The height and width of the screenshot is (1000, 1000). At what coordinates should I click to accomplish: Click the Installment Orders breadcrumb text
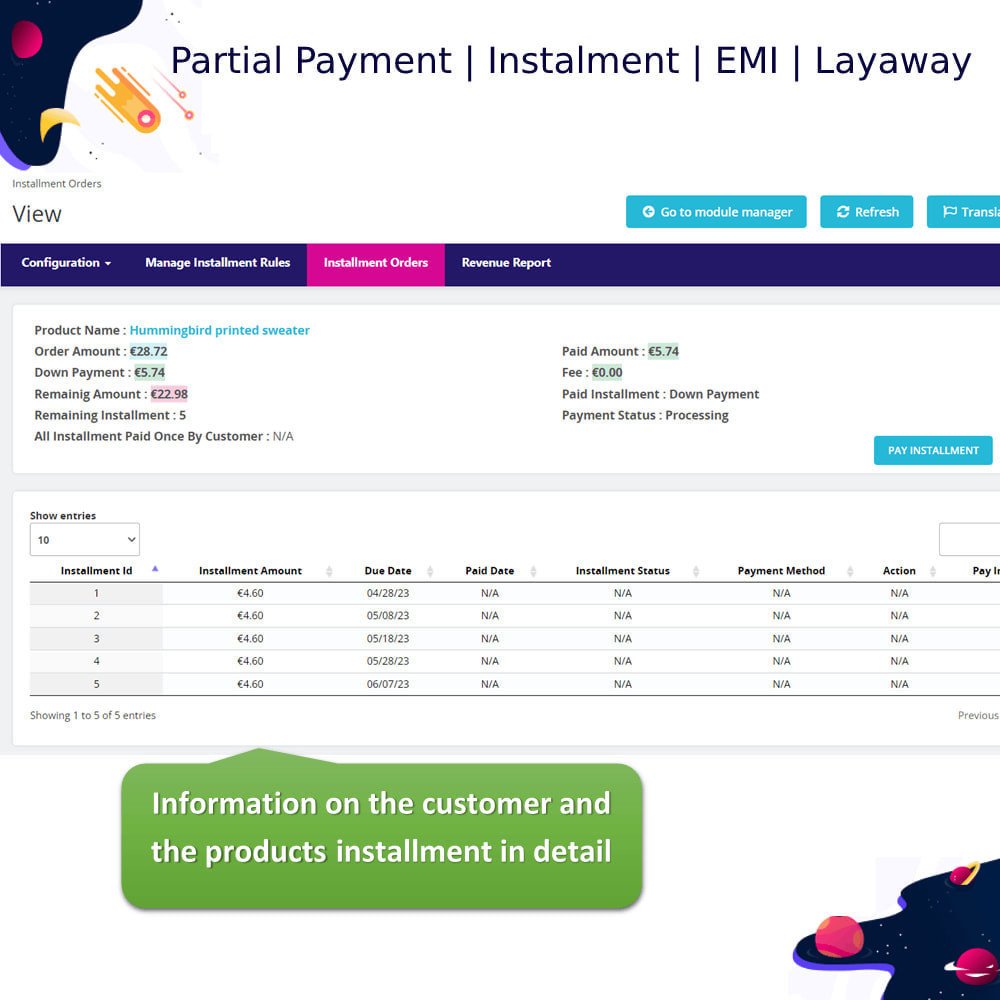tap(57, 184)
